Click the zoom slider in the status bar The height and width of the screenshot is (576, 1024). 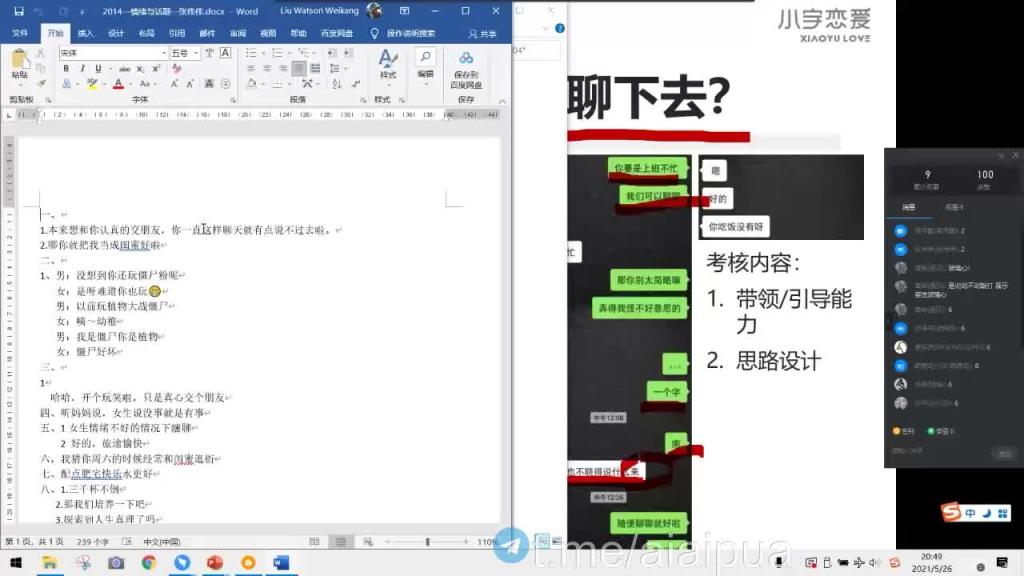[x=428, y=542]
